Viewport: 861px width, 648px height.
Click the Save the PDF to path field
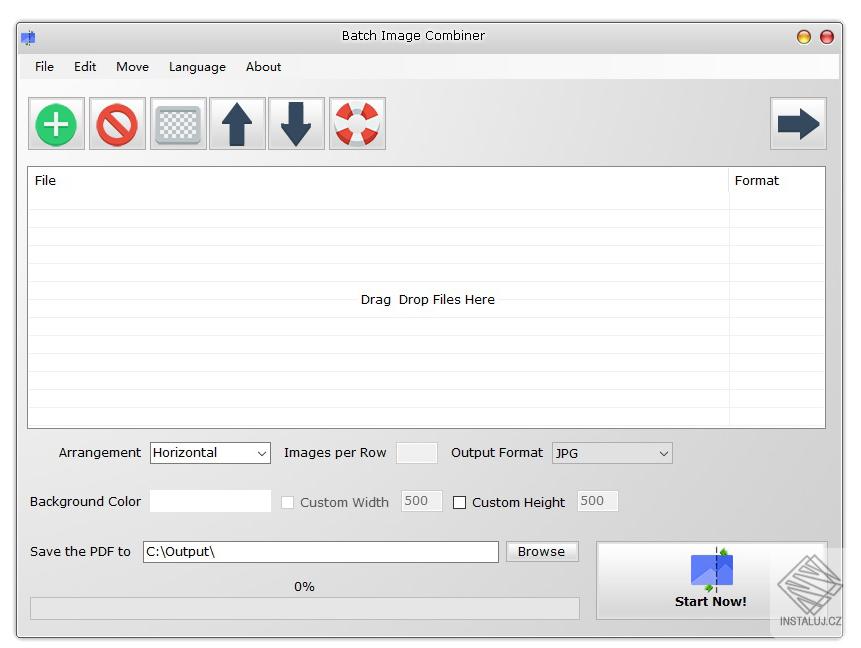pos(320,551)
